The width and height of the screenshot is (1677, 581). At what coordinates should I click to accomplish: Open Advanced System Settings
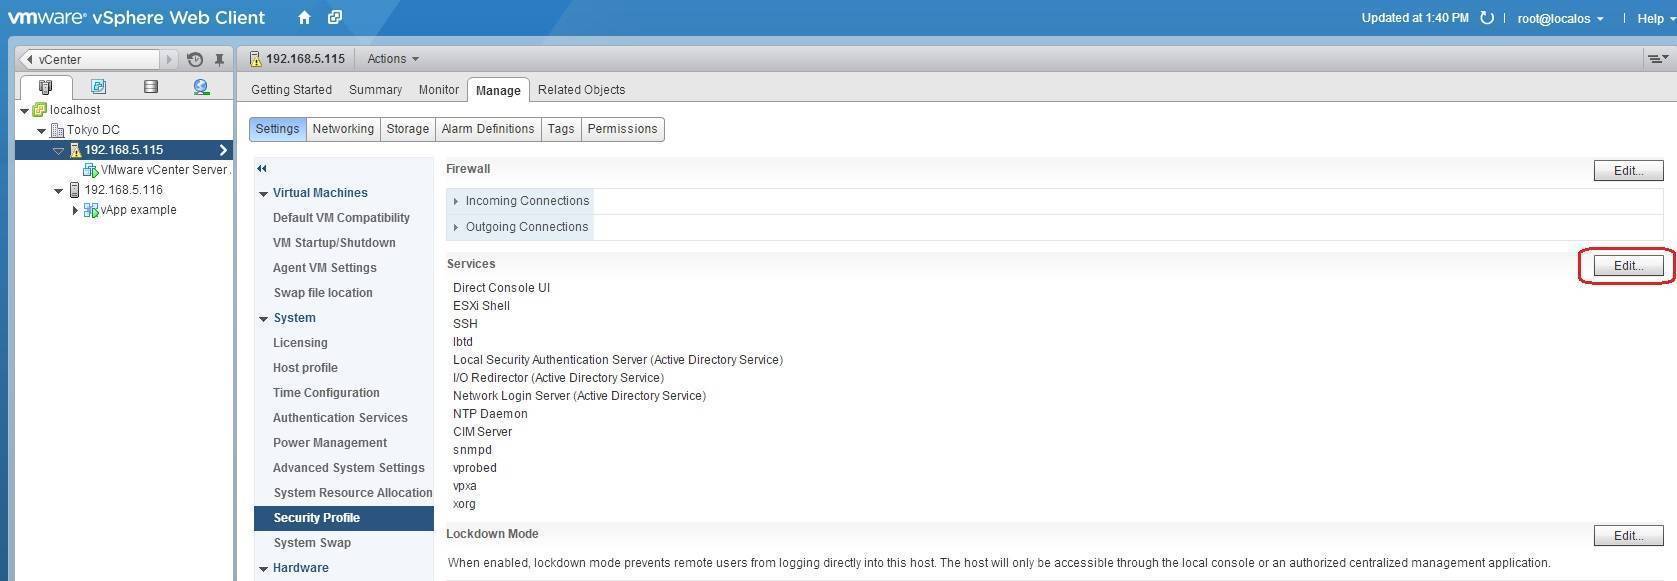[349, 468]
